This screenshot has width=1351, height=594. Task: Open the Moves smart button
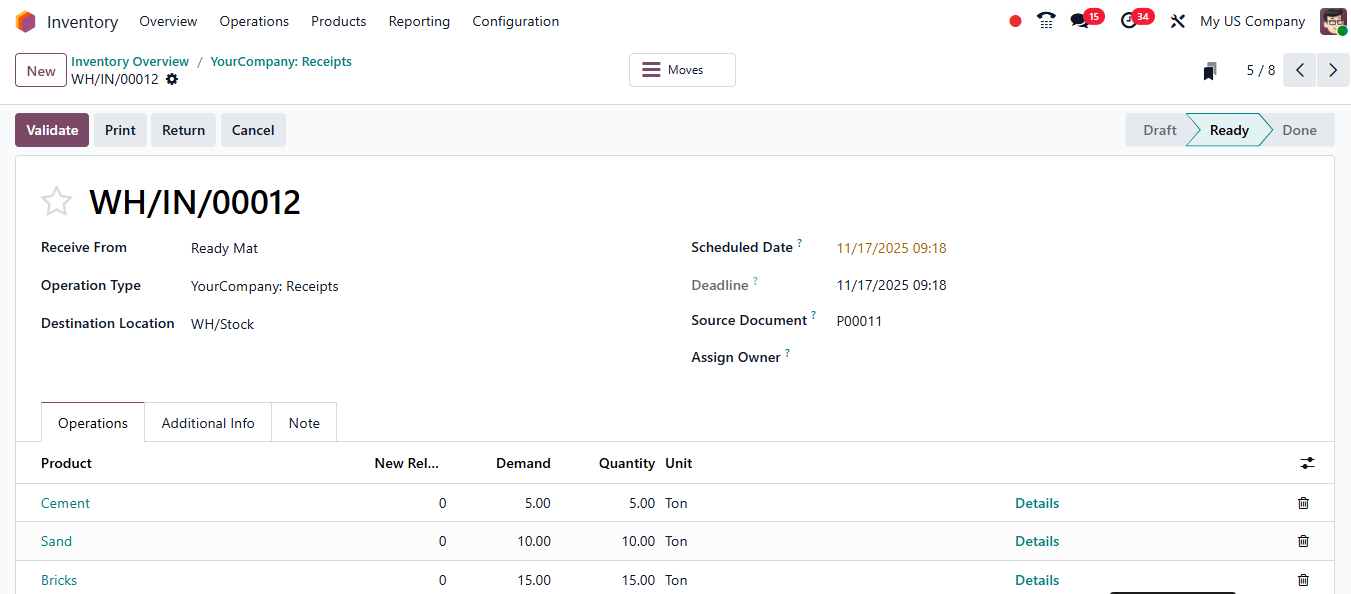[682, 70]
